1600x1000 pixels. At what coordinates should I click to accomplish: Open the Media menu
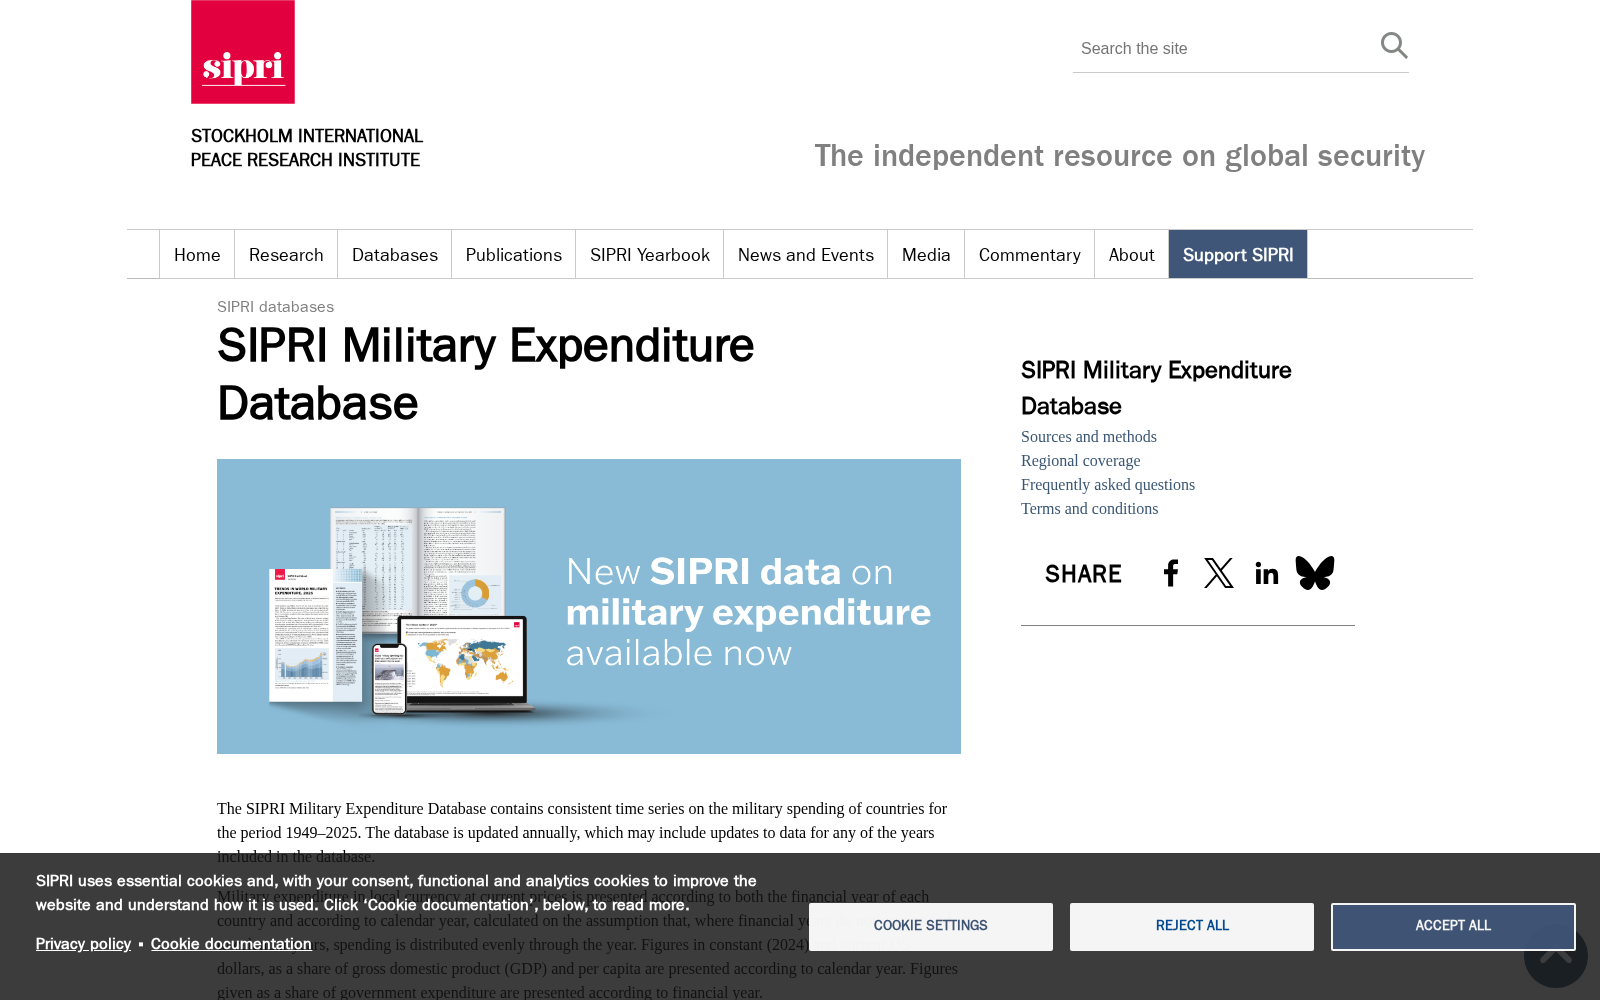(x=926, y=255)
